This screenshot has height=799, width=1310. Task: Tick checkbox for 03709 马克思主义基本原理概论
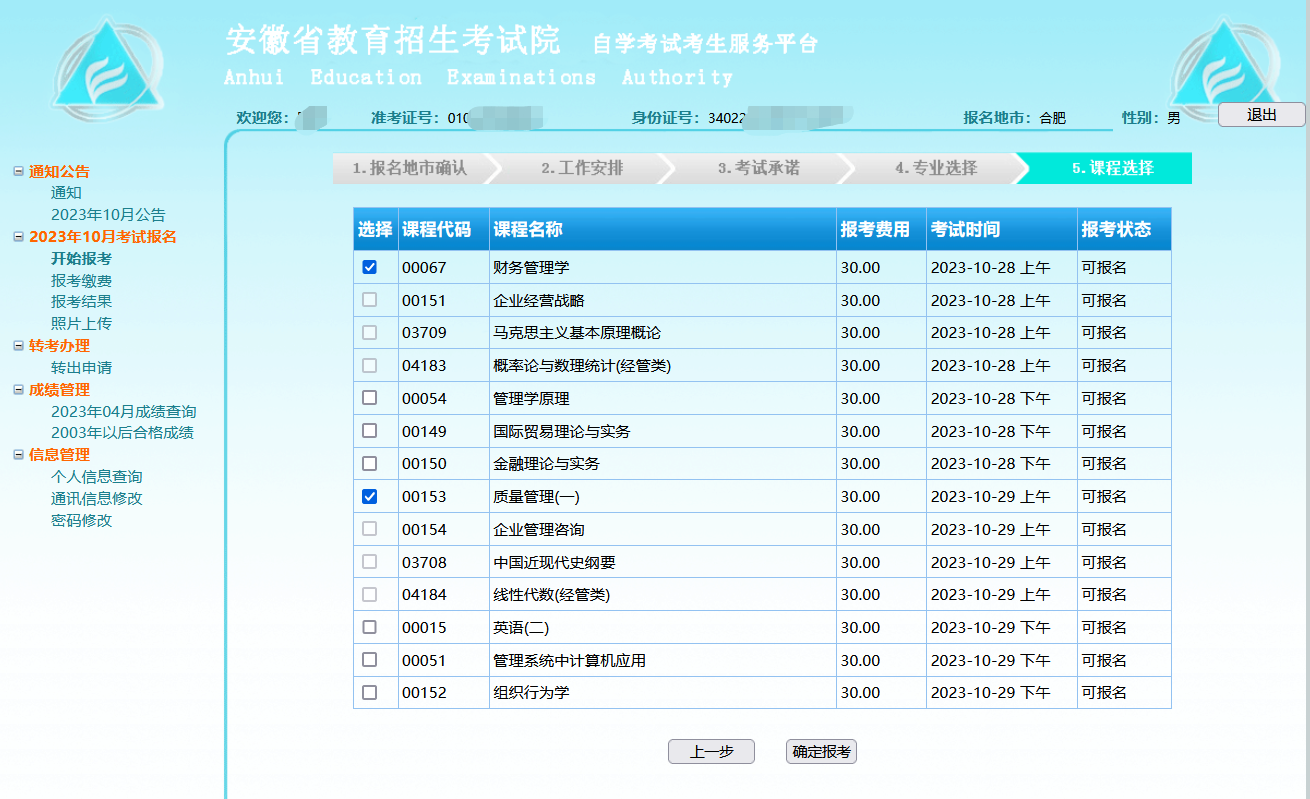pyautogui.click(x=370, y=332)
